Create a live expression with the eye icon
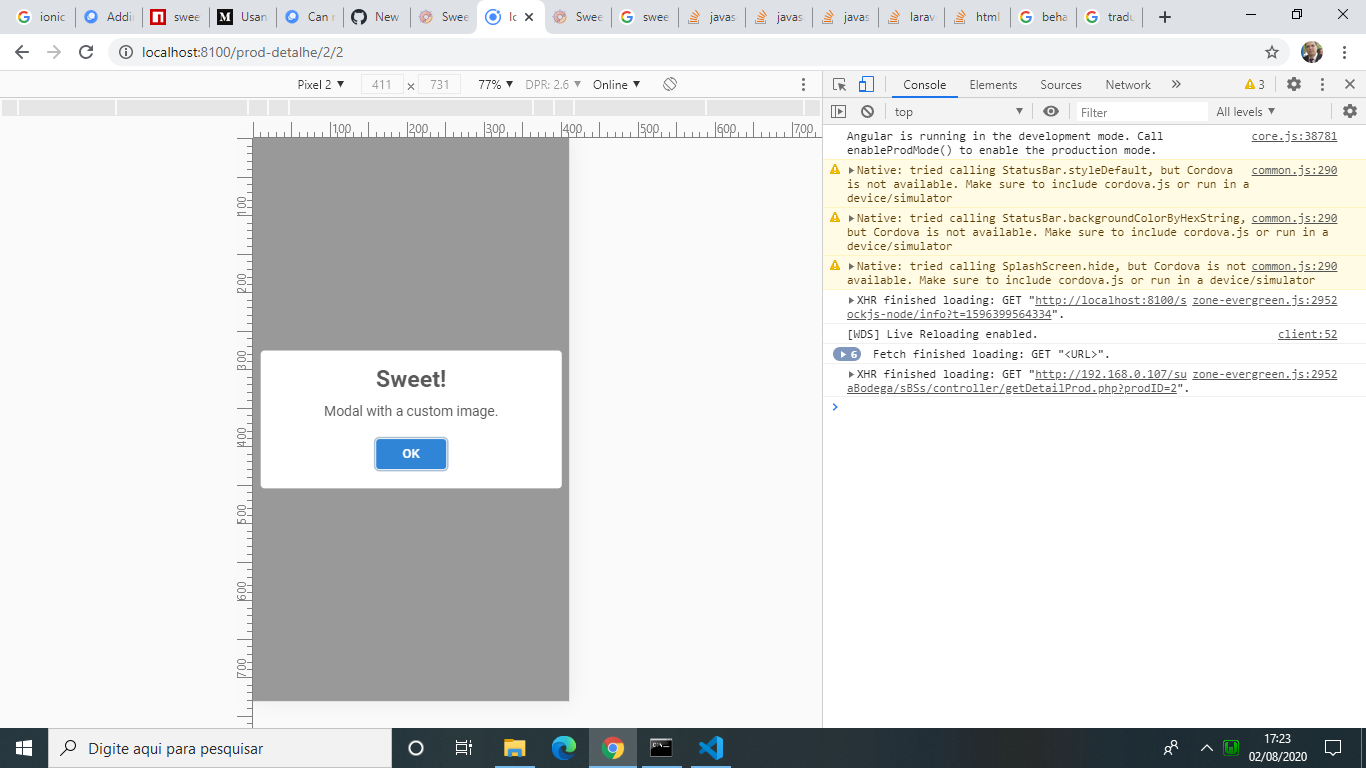The height and width of the screenshot is (768, 1366). (1049, 111)
